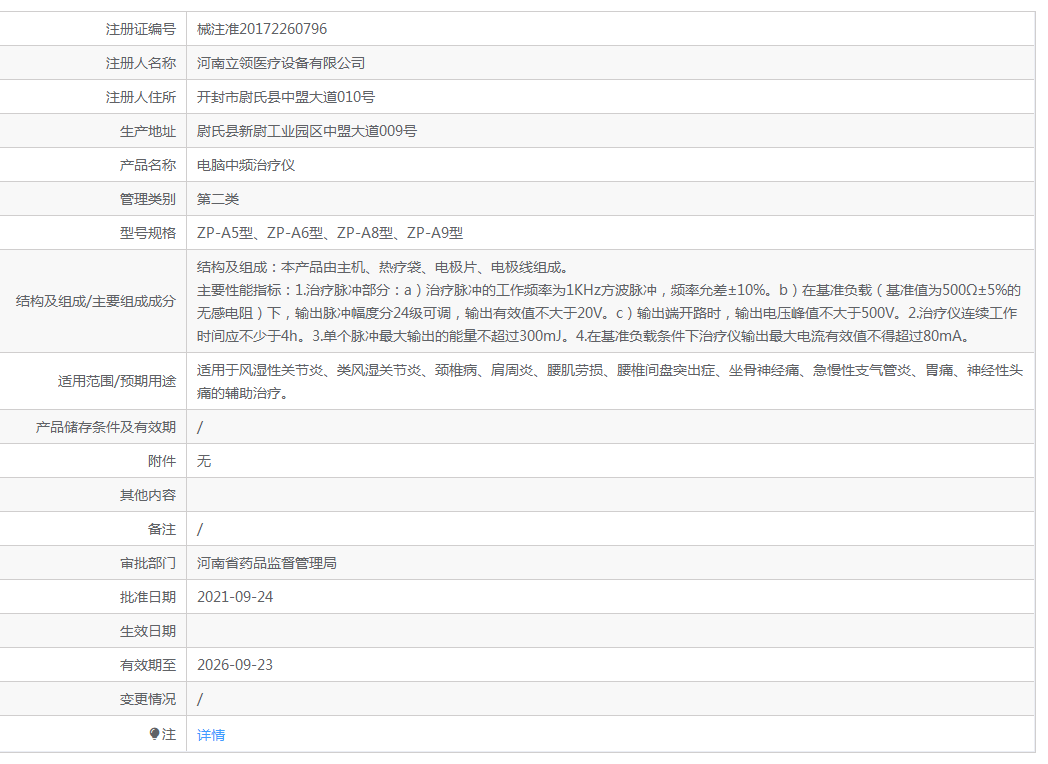Click the 批准日期 label
This screenshot has height=764, width=1048.
pos(148,597)
